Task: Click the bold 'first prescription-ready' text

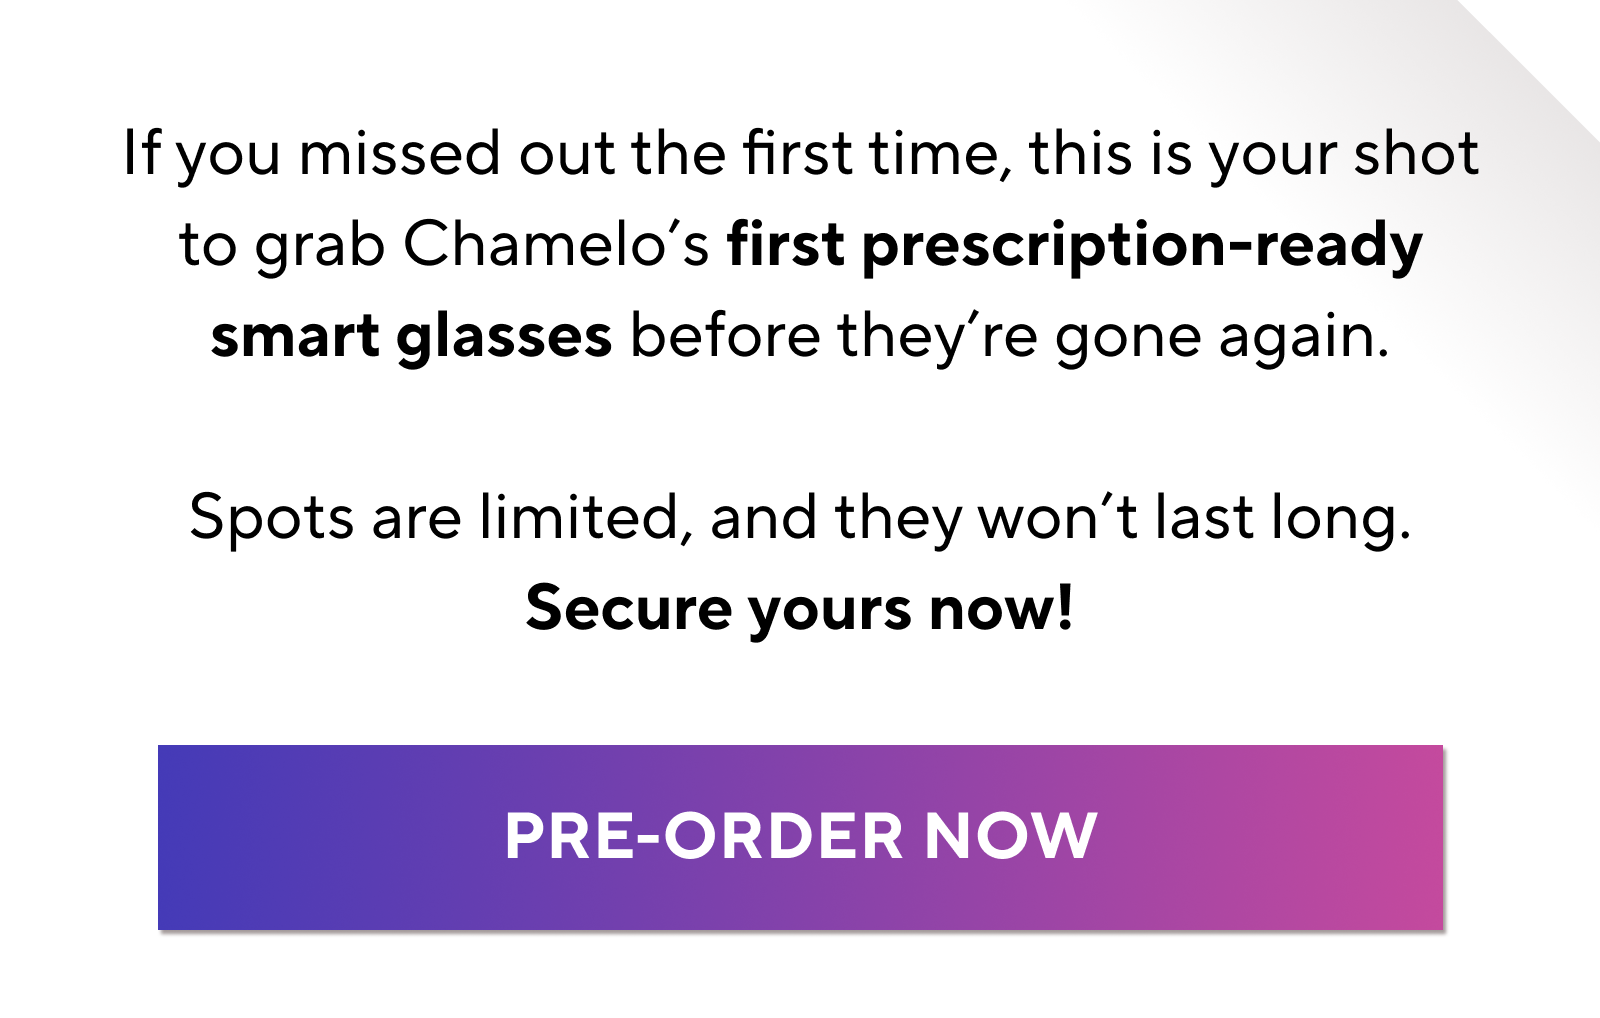Action: 1074,245
